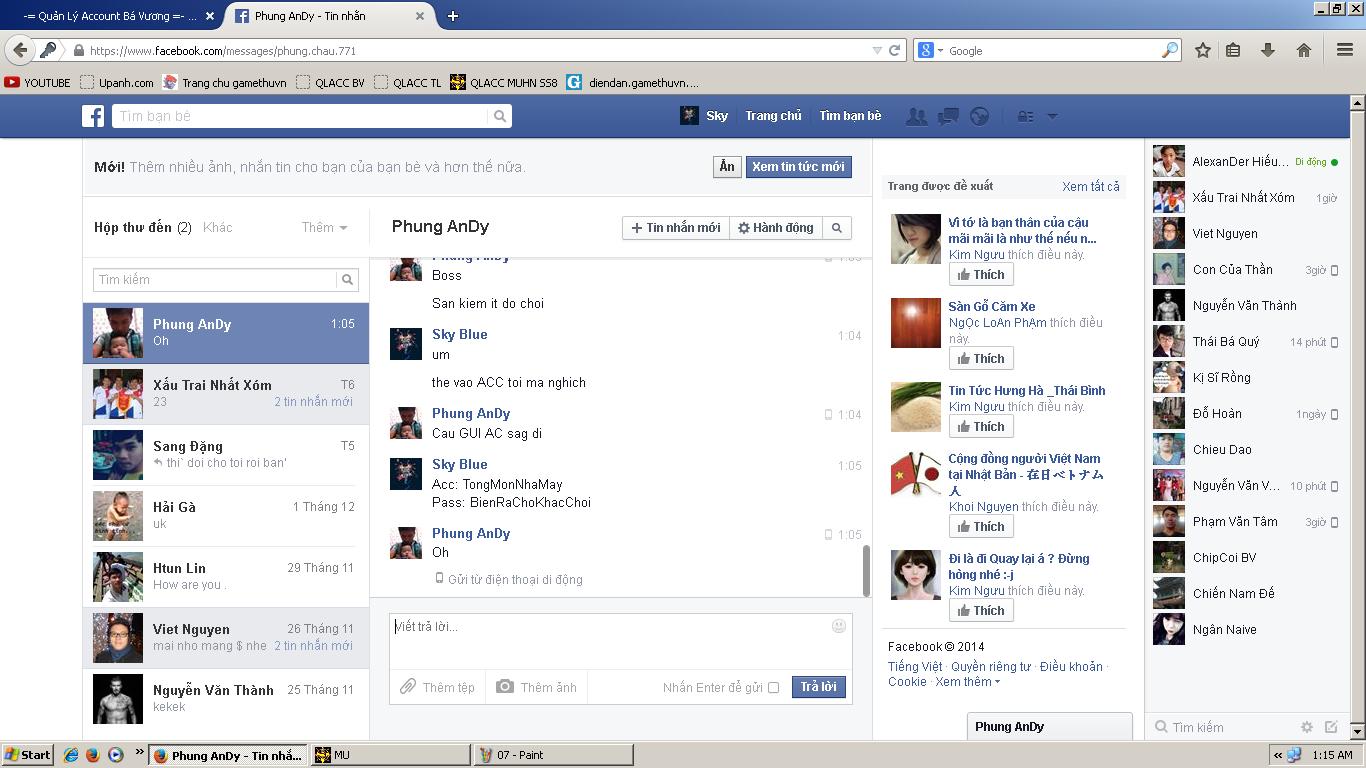The height and width of the screenshot is (768, 1366).
Task: Open emoticon picker in reply box
Action: (x=839, y=626)
